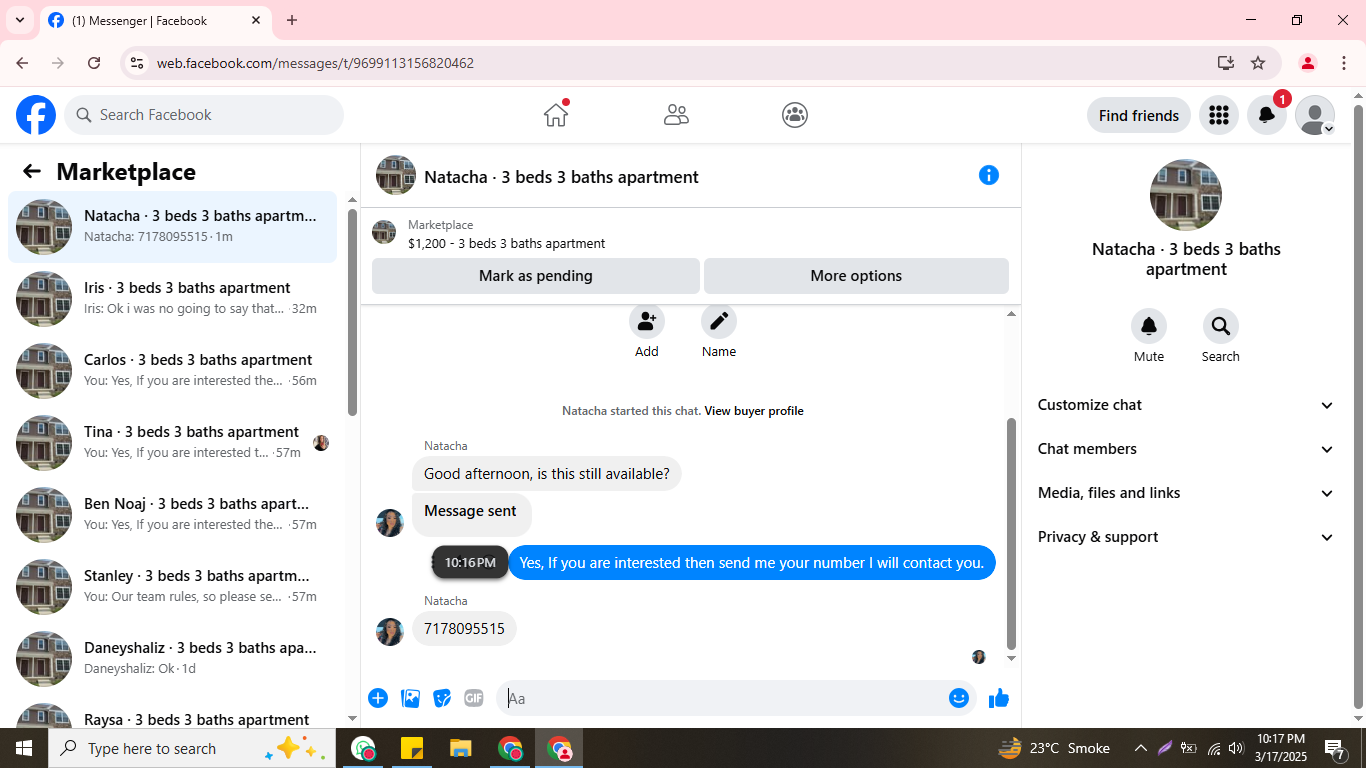Go back using the Marketplace back arrow
The image size is (1366, 768).
click(x=32, y=172)
